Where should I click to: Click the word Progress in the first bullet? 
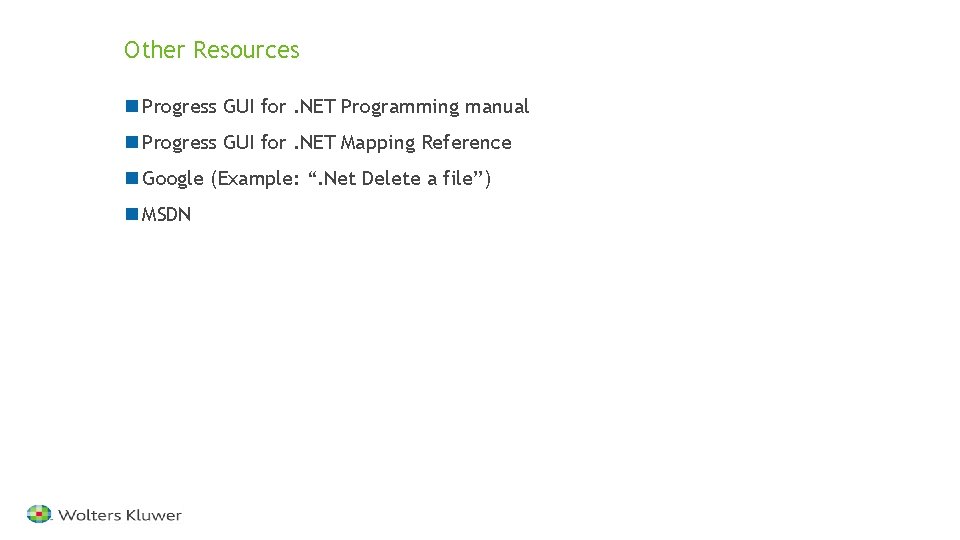tap(179, 107)
